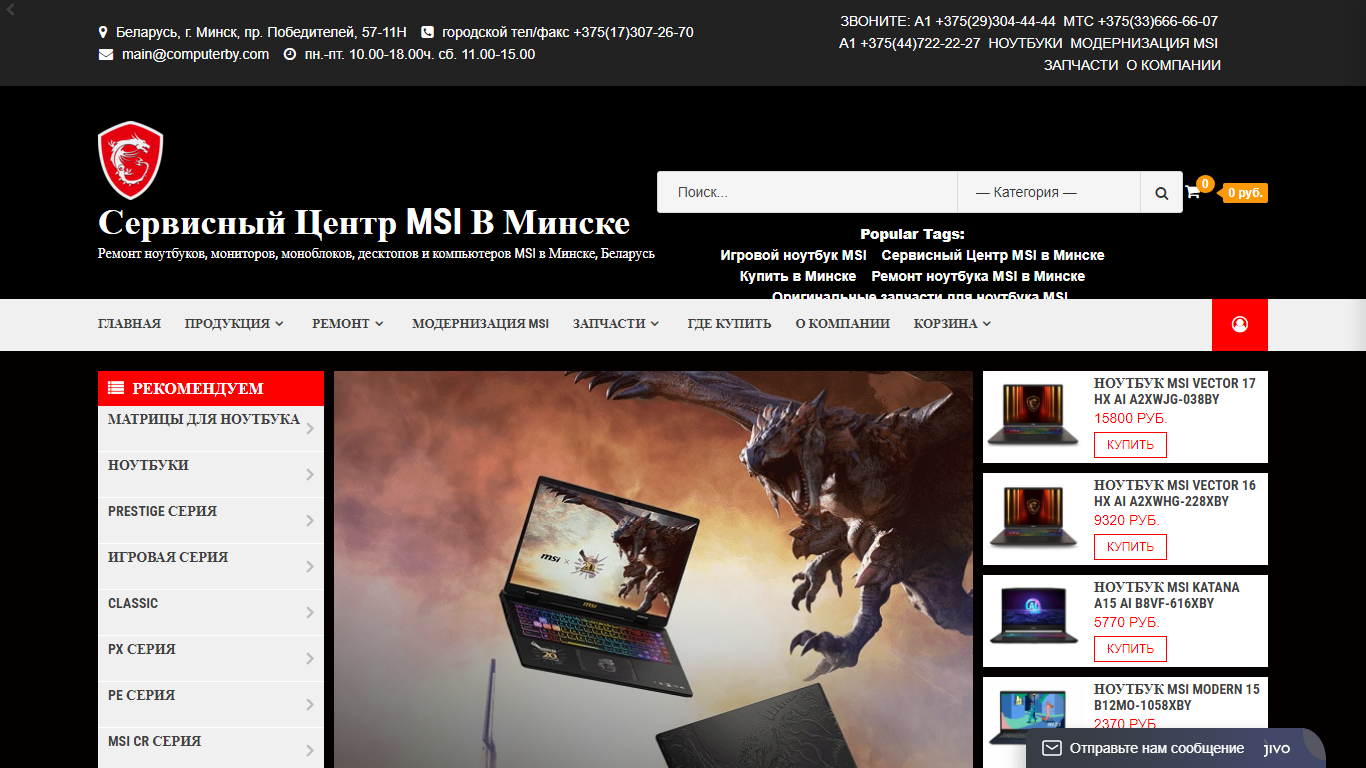
Task: Open О КОМПАНИИ link in top header
Action: point(1173,65)
